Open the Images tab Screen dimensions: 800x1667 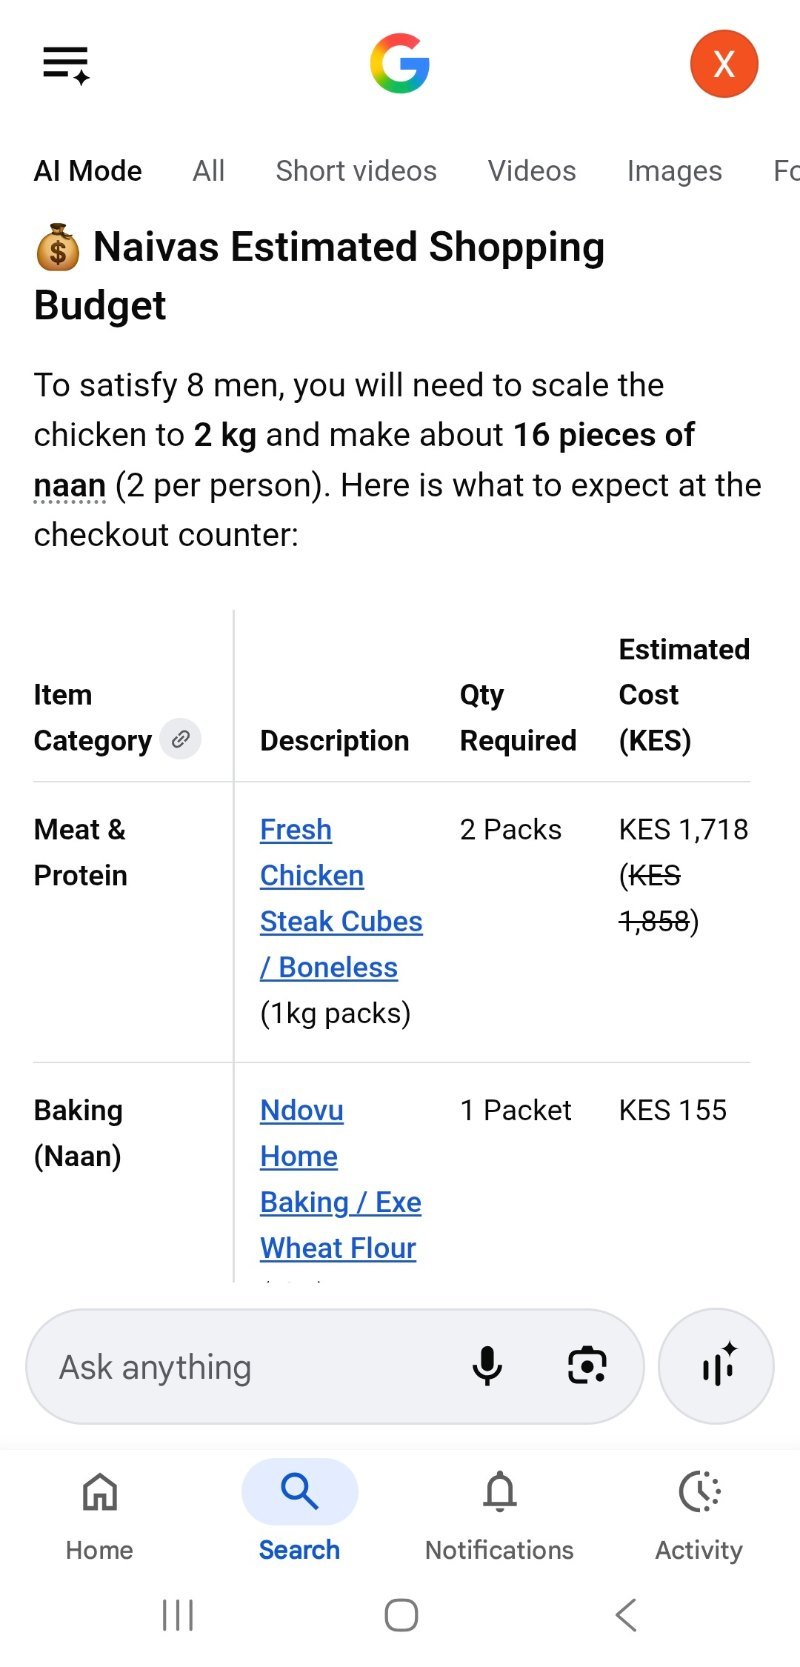point(674,171)
